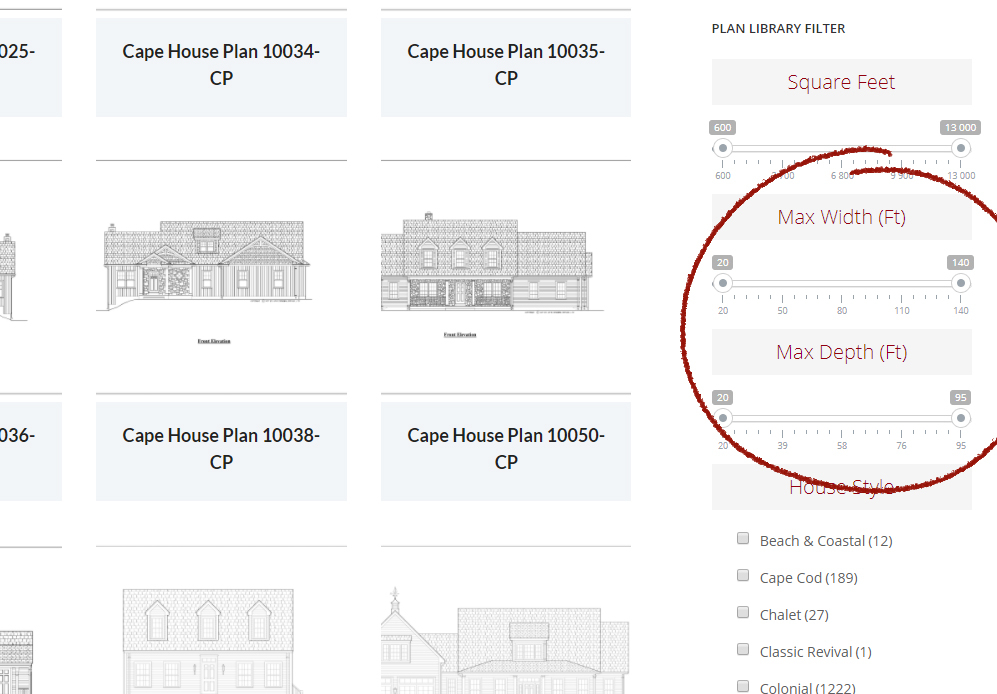997x694 pixels.
Task: Open Cape House Plan 10050-CP title link
Action: 506,448
